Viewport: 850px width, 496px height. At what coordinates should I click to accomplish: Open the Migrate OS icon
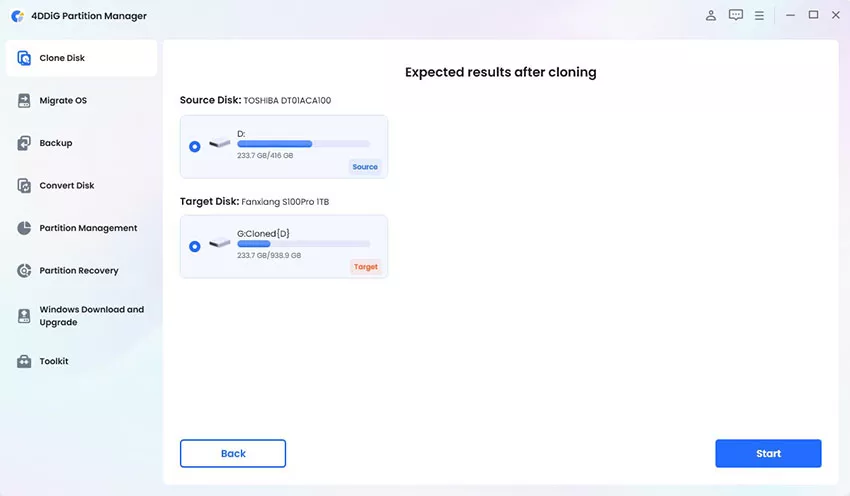[x=24, y=100]
